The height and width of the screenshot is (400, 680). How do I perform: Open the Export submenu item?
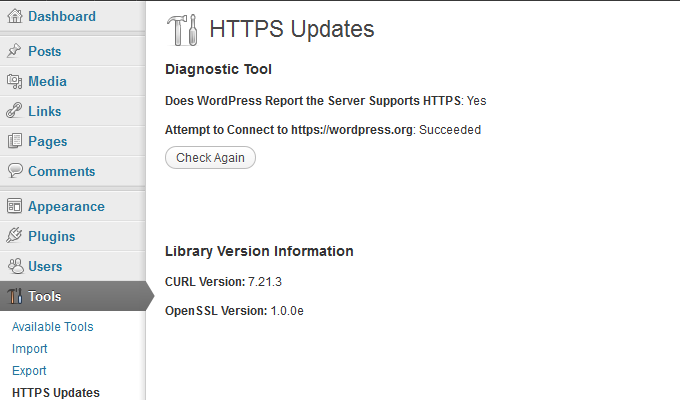[29, 370]
